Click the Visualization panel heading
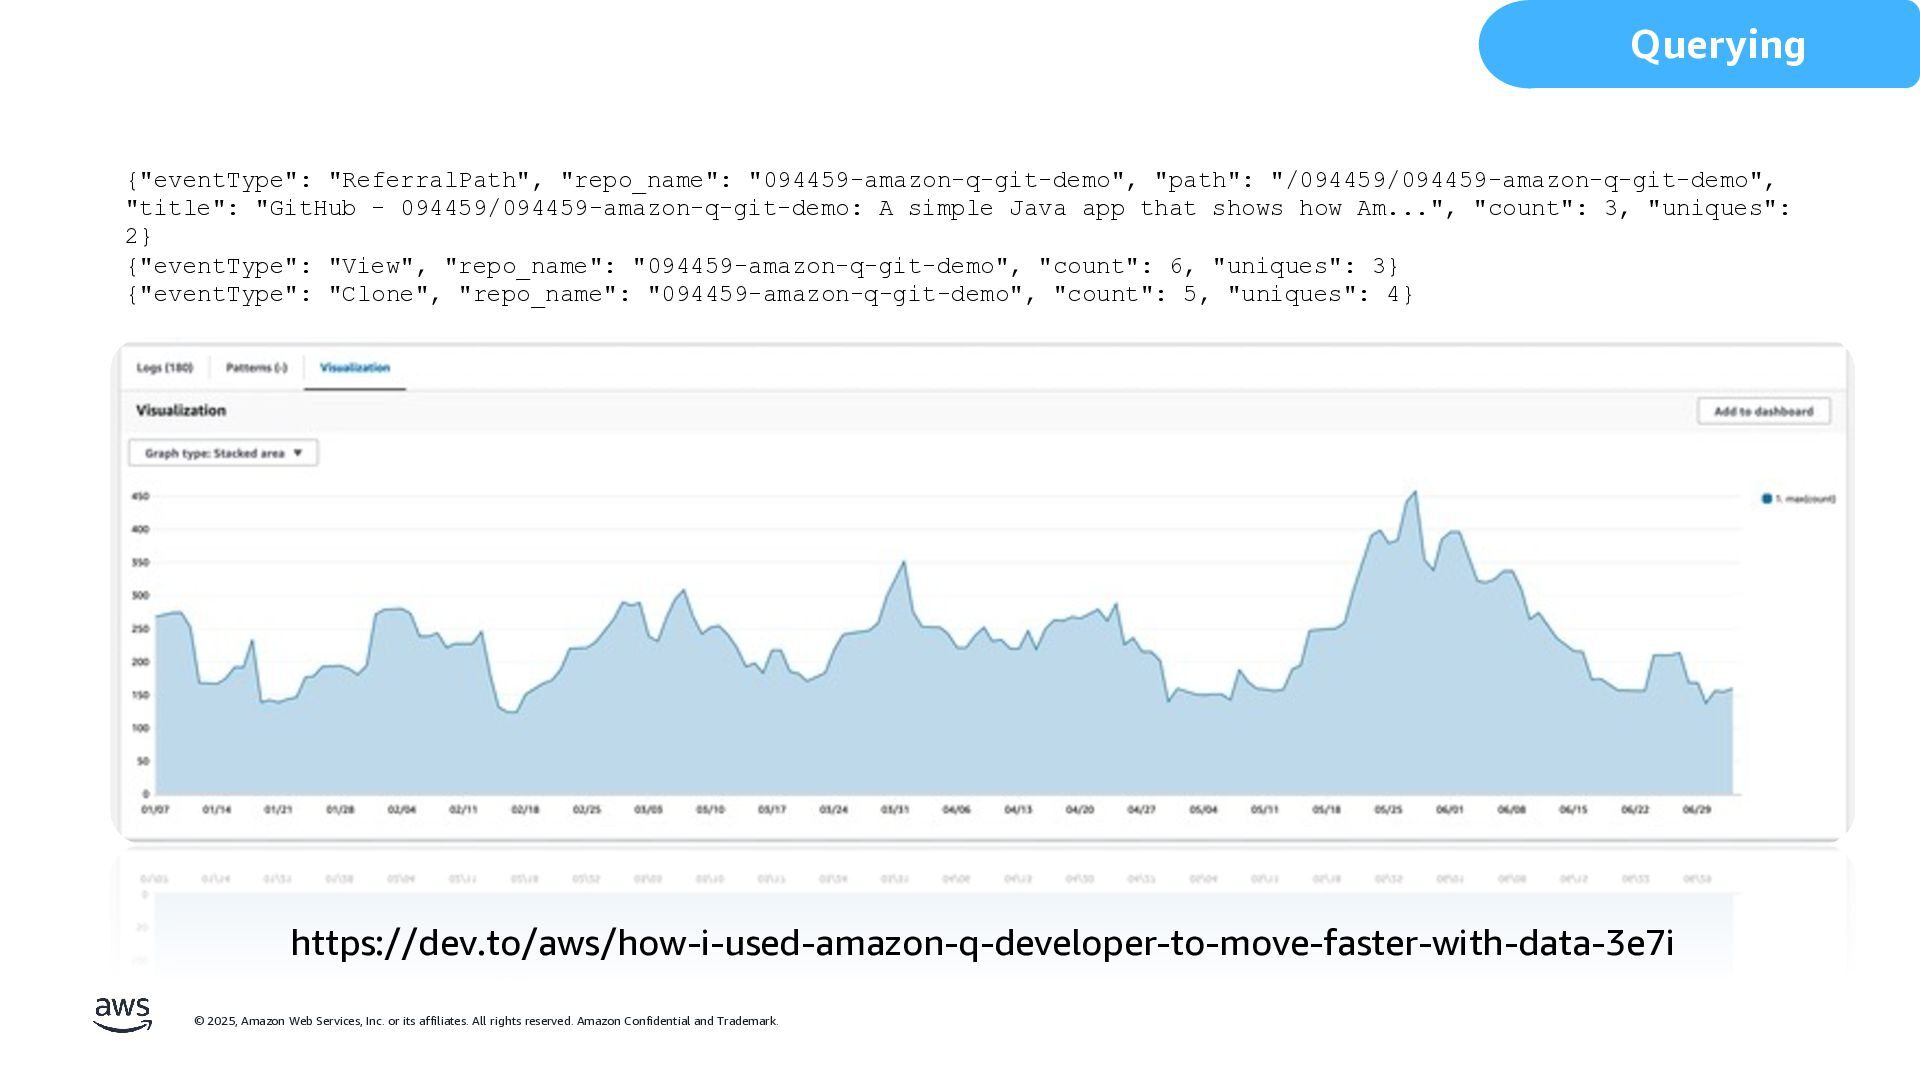This screenshot has height=1080, width=1920. point(181,411)
